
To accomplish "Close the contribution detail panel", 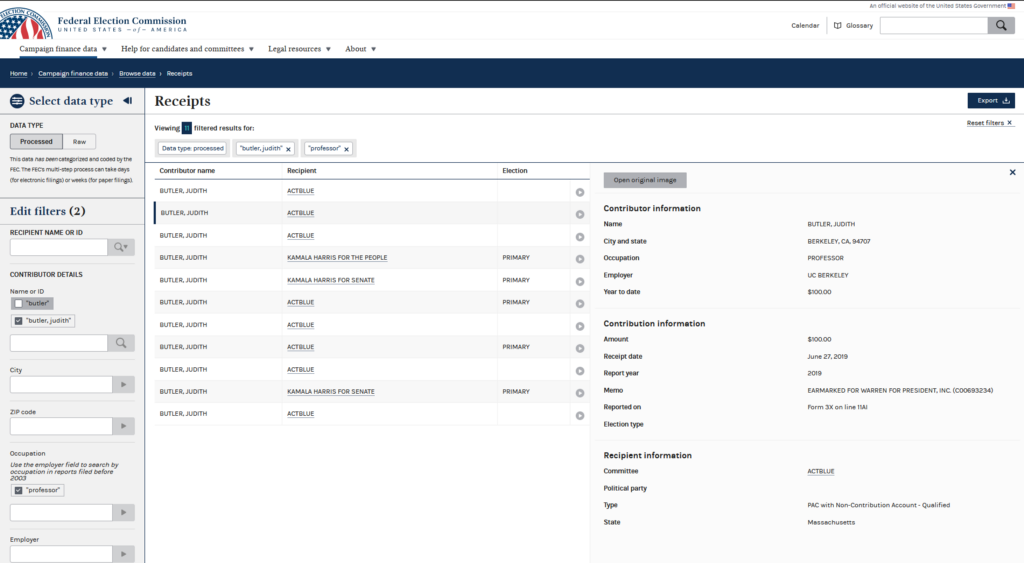I will tap(1012, 172).
